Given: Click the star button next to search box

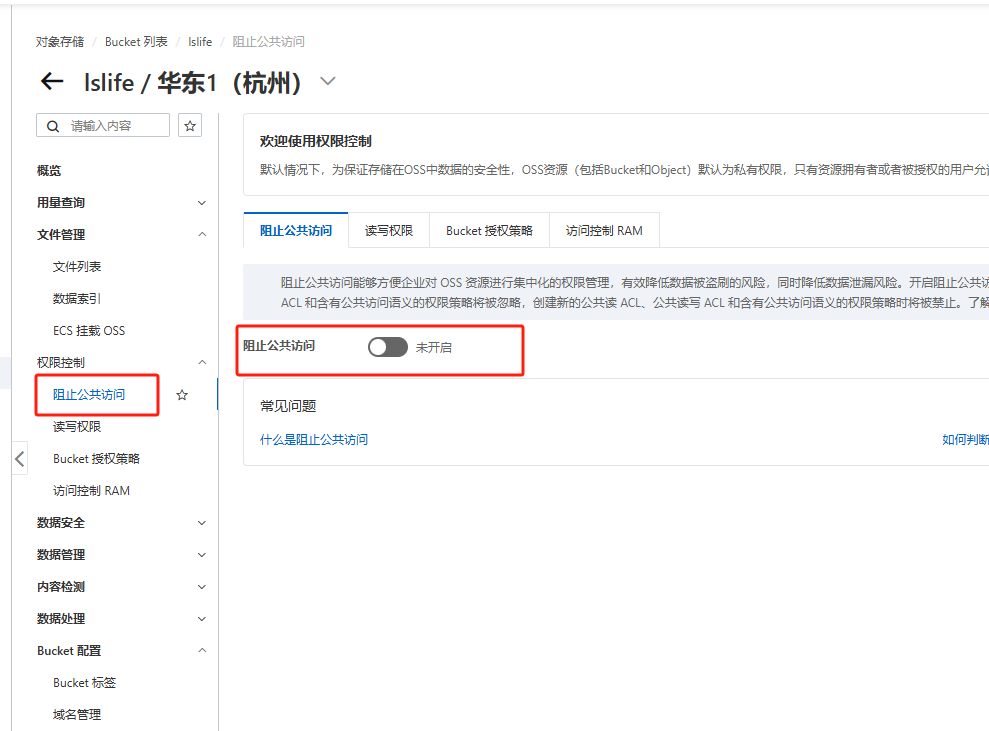Looking at the screenshot, I should pos(190,125).
